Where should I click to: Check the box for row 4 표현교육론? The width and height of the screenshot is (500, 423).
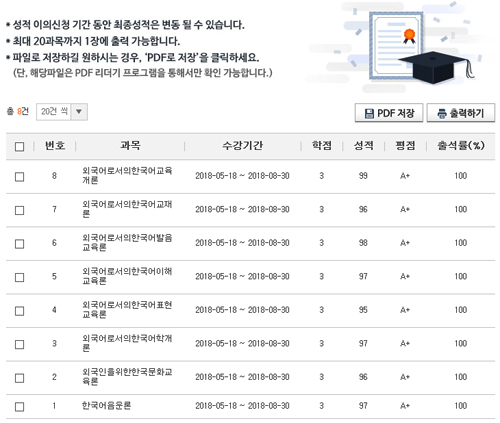click(20, 311)
